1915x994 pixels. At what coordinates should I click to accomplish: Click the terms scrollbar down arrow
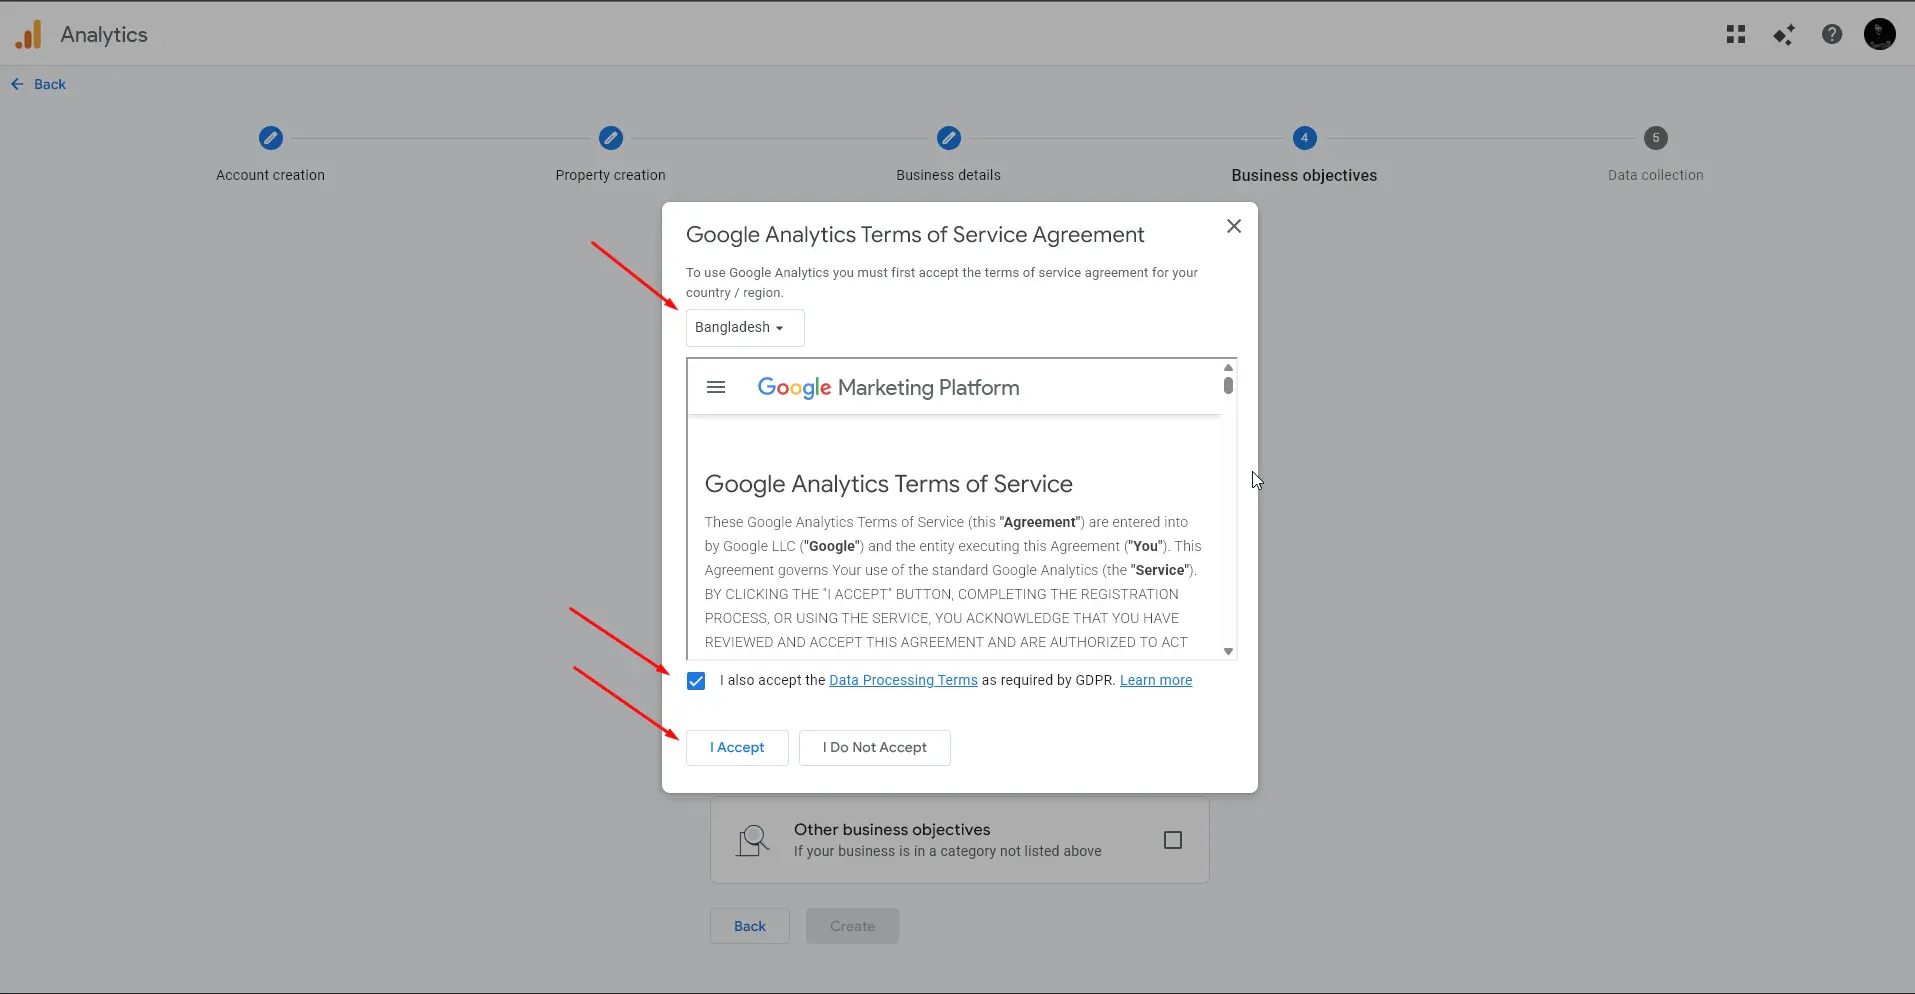[x=1228, y=652]
